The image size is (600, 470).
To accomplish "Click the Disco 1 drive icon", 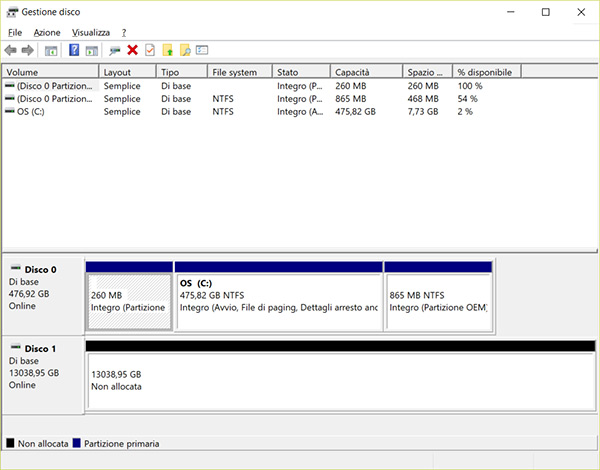I will click(x=15, y=347).
